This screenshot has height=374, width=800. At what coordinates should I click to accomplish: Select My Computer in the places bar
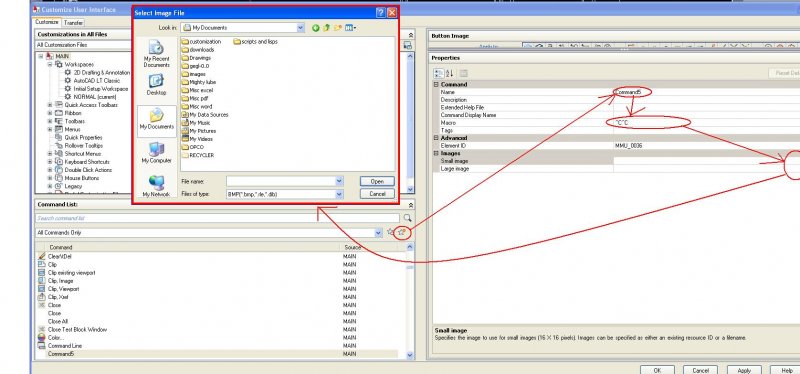point(157,153)
